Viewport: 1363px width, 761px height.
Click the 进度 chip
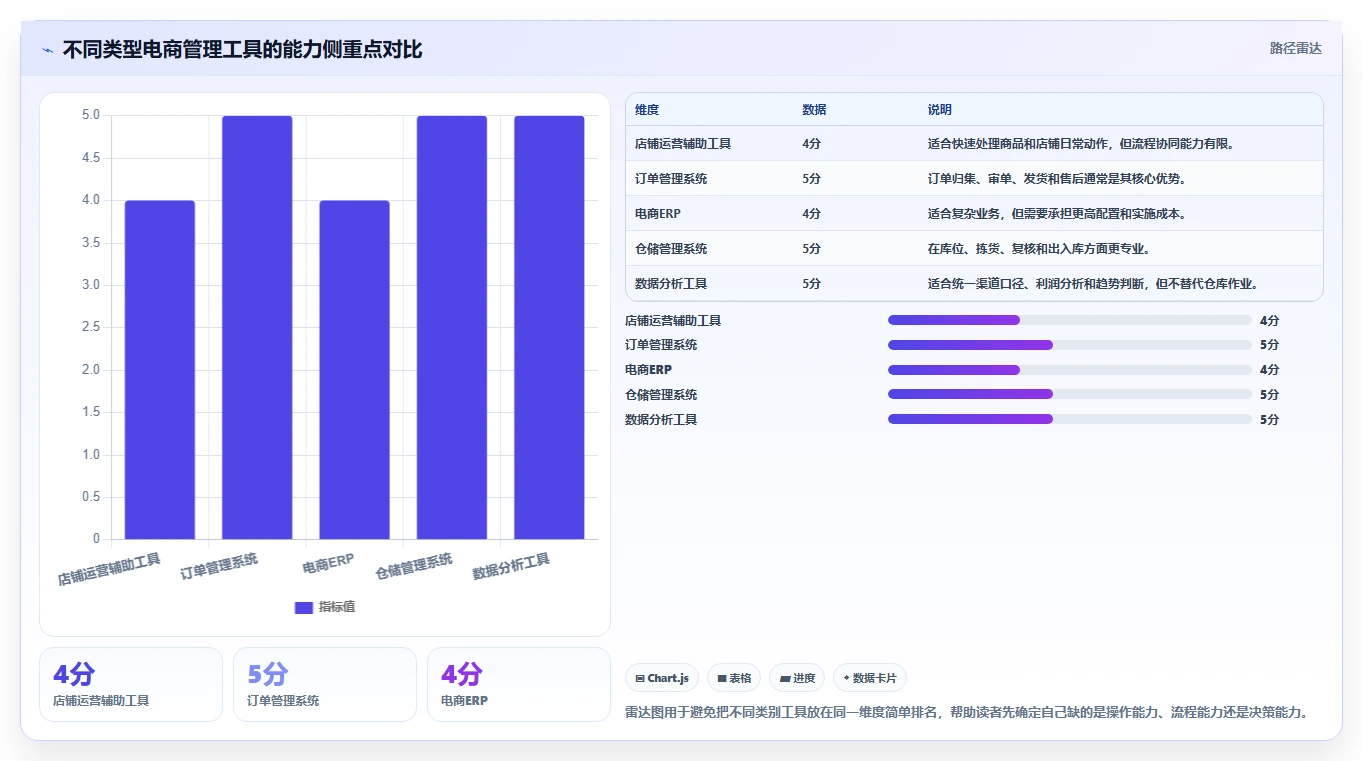(x=797, y=678)
